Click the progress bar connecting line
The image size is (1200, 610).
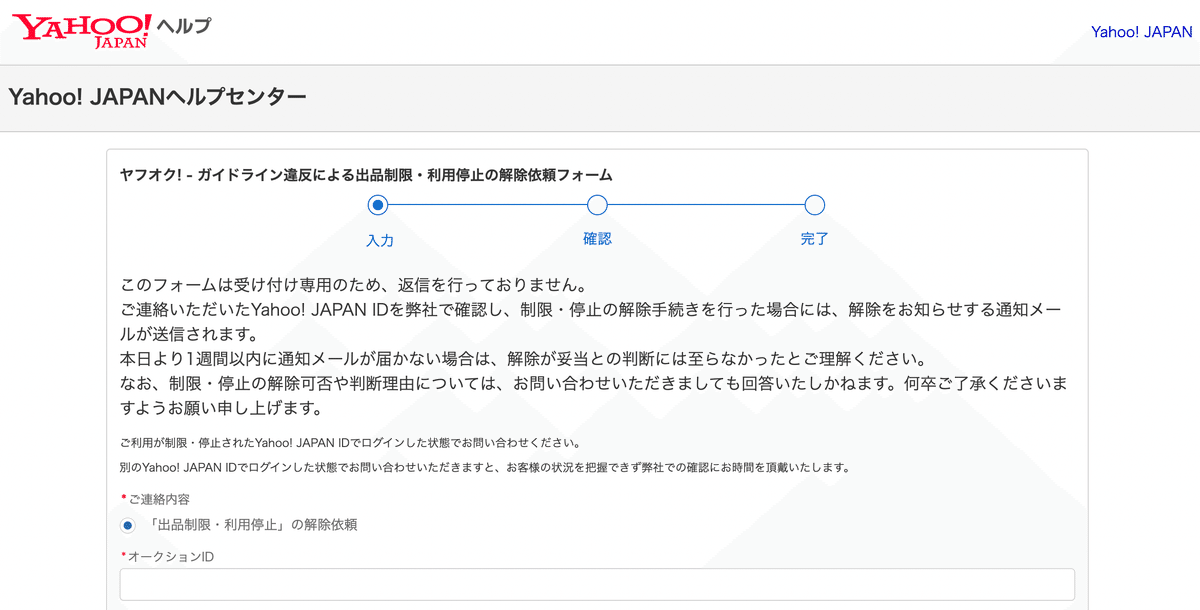(x=490, y=205)
